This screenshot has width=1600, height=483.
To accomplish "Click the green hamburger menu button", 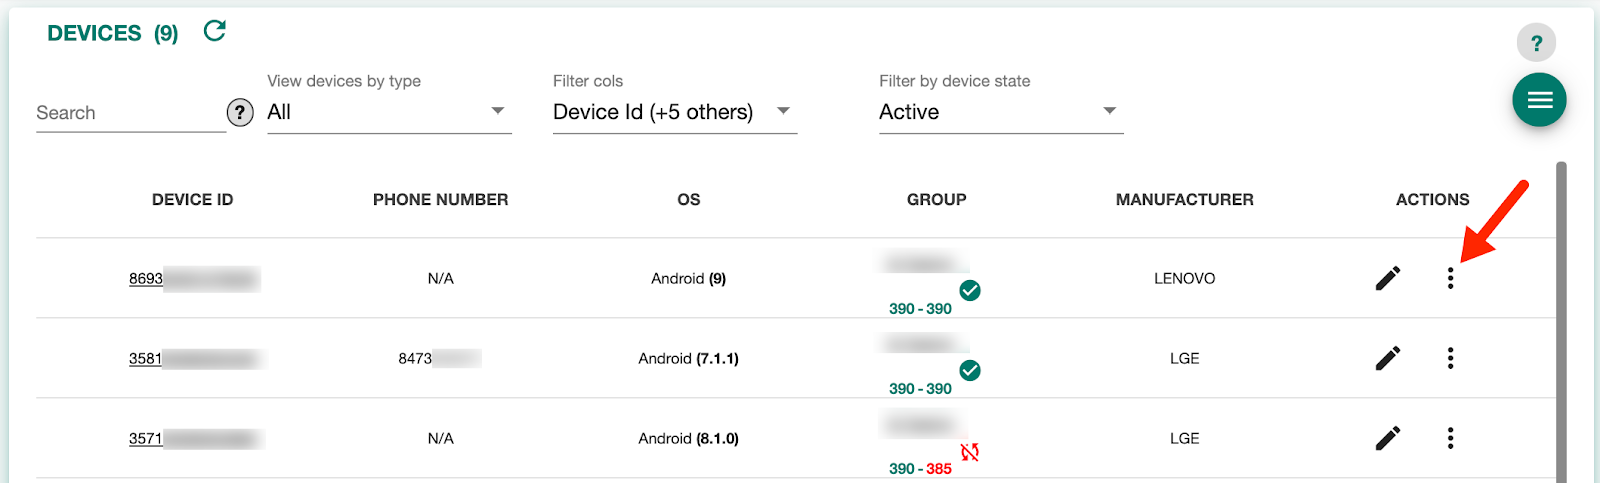I will click(x=1539, y=100).
